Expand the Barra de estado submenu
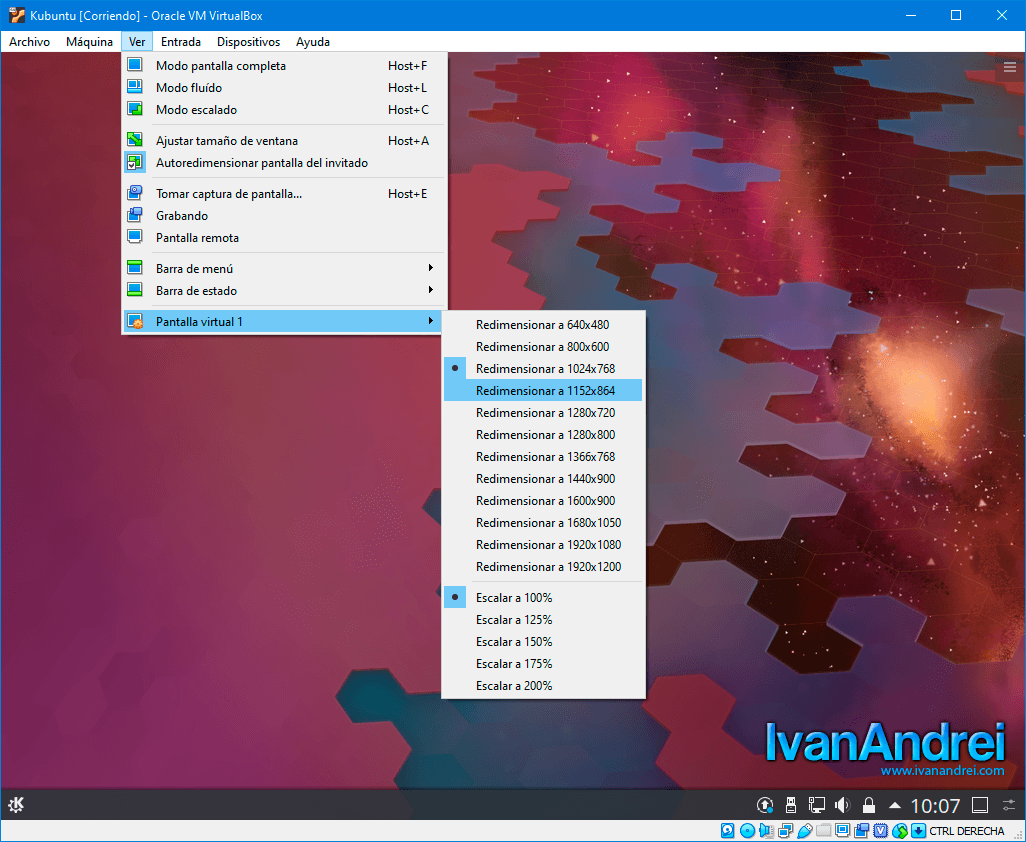The width and height of the screenshot is (1026, 842). [x=284, y=291]
